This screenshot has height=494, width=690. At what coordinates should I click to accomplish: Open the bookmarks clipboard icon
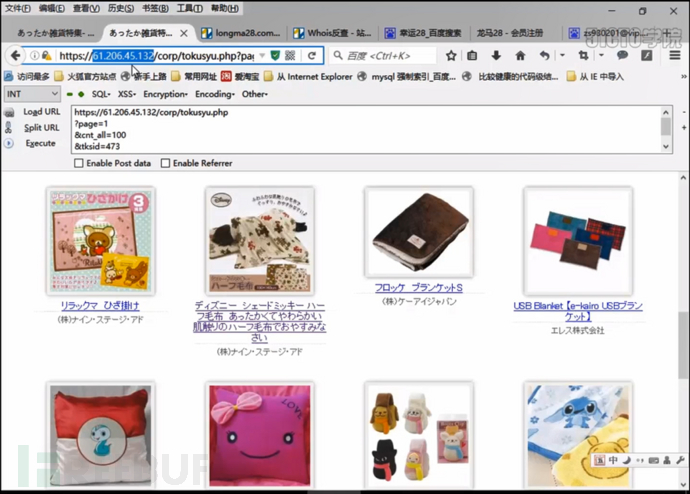(472, 56)
